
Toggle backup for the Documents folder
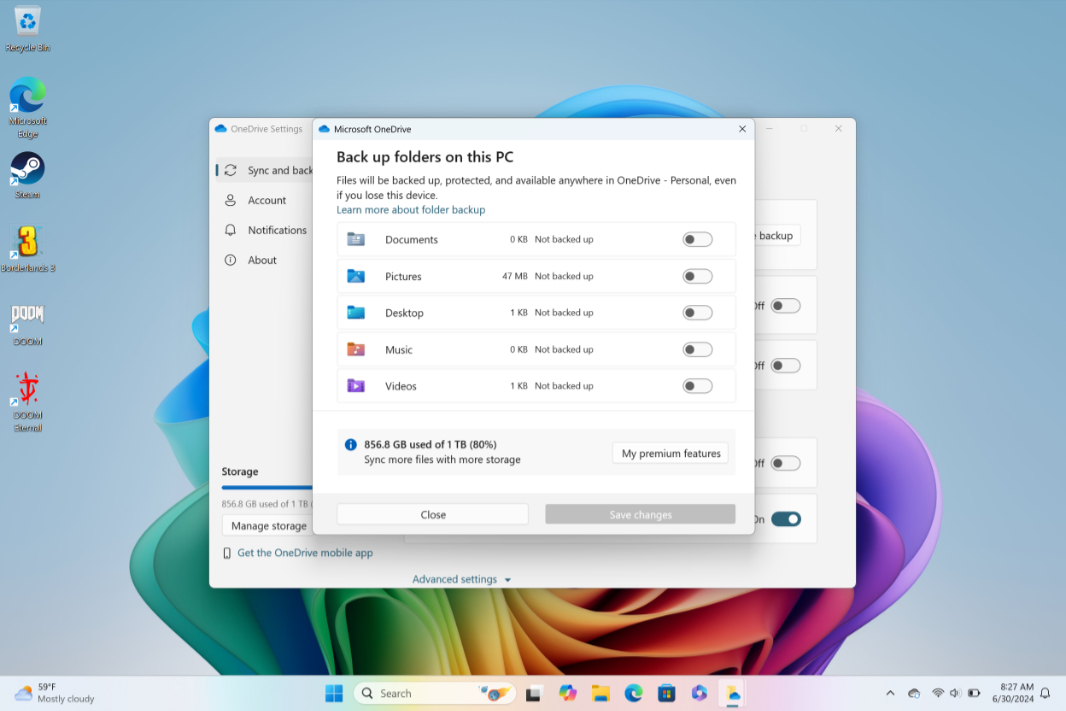[697, 240]
